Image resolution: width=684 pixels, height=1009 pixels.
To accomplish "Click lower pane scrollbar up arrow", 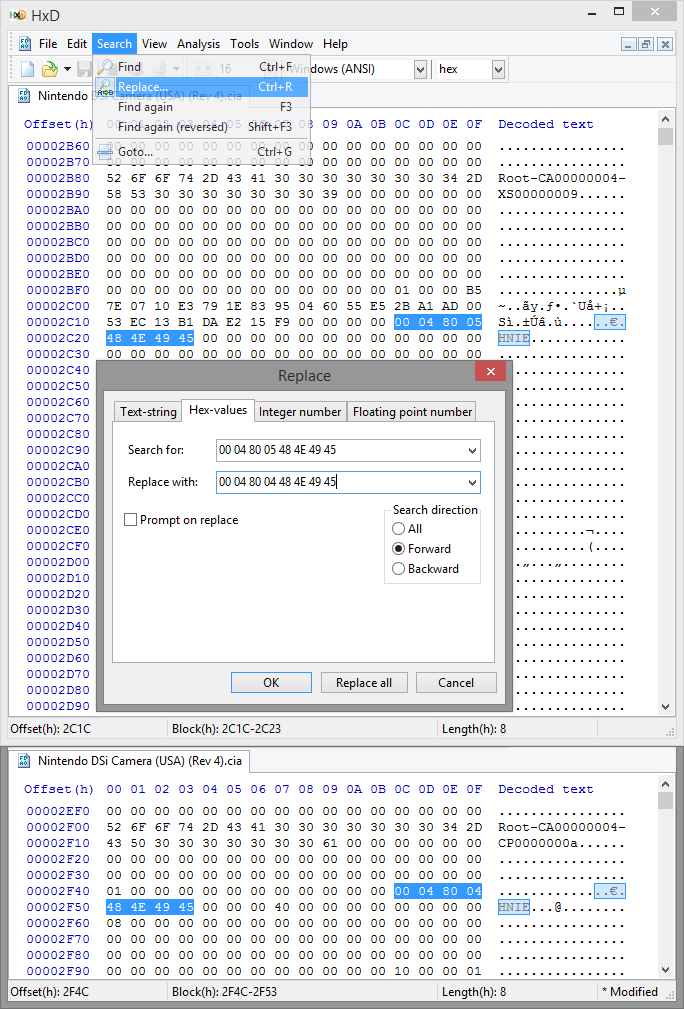I will pyautogui.click(x=665, y=784).
